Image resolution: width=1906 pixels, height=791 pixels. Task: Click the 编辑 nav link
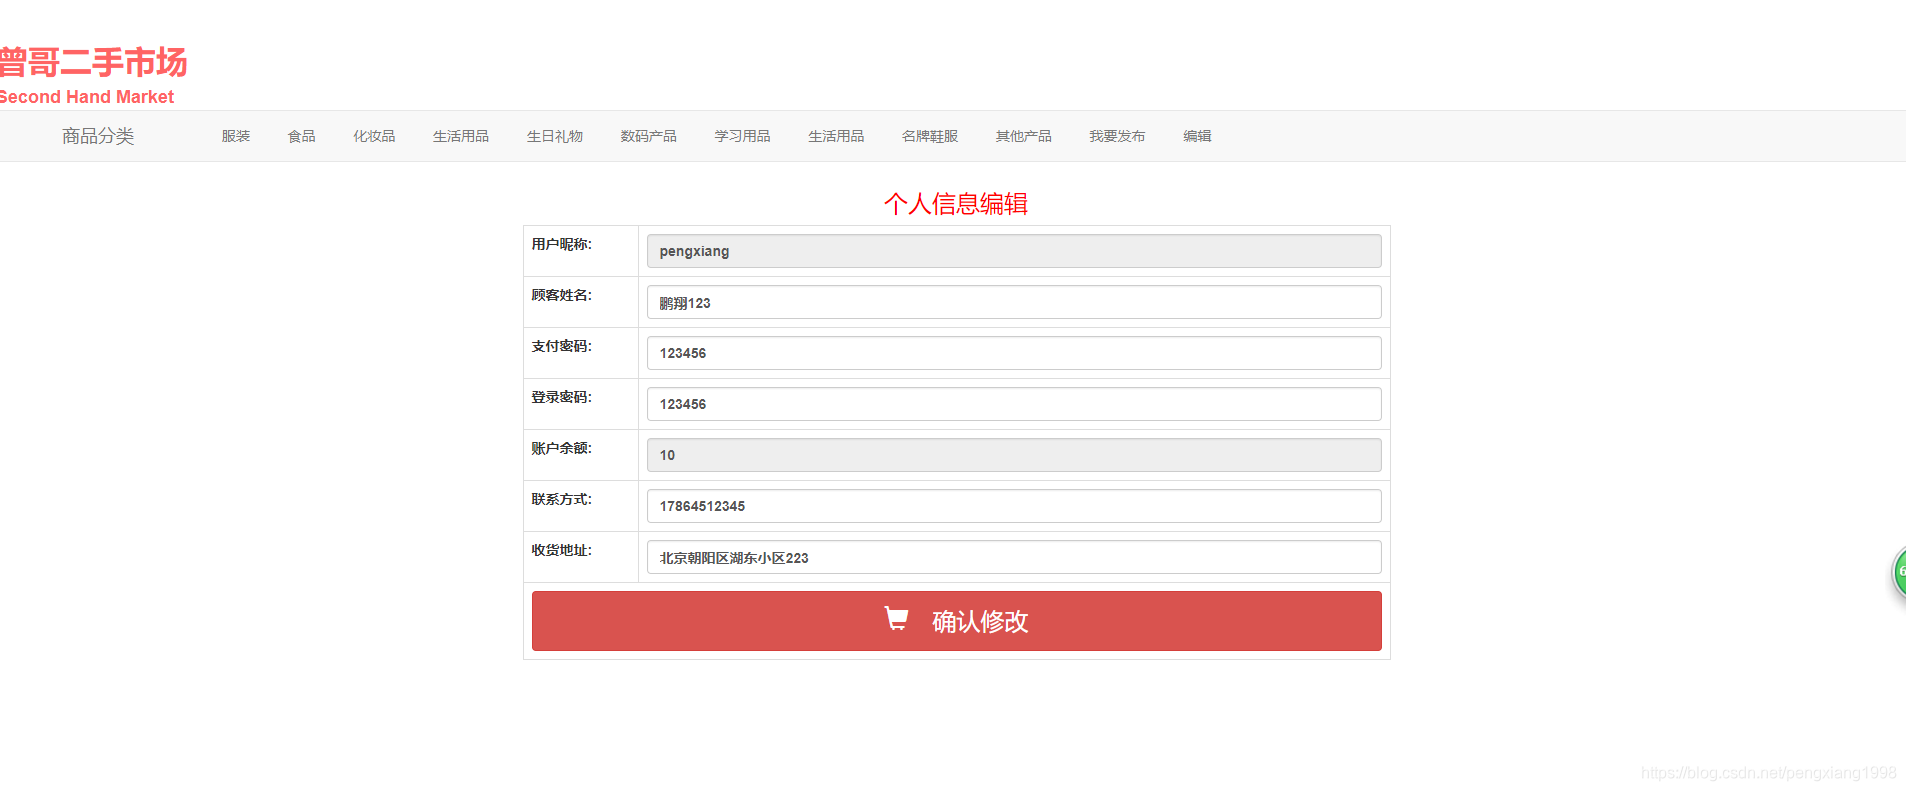pos(1198,136)
